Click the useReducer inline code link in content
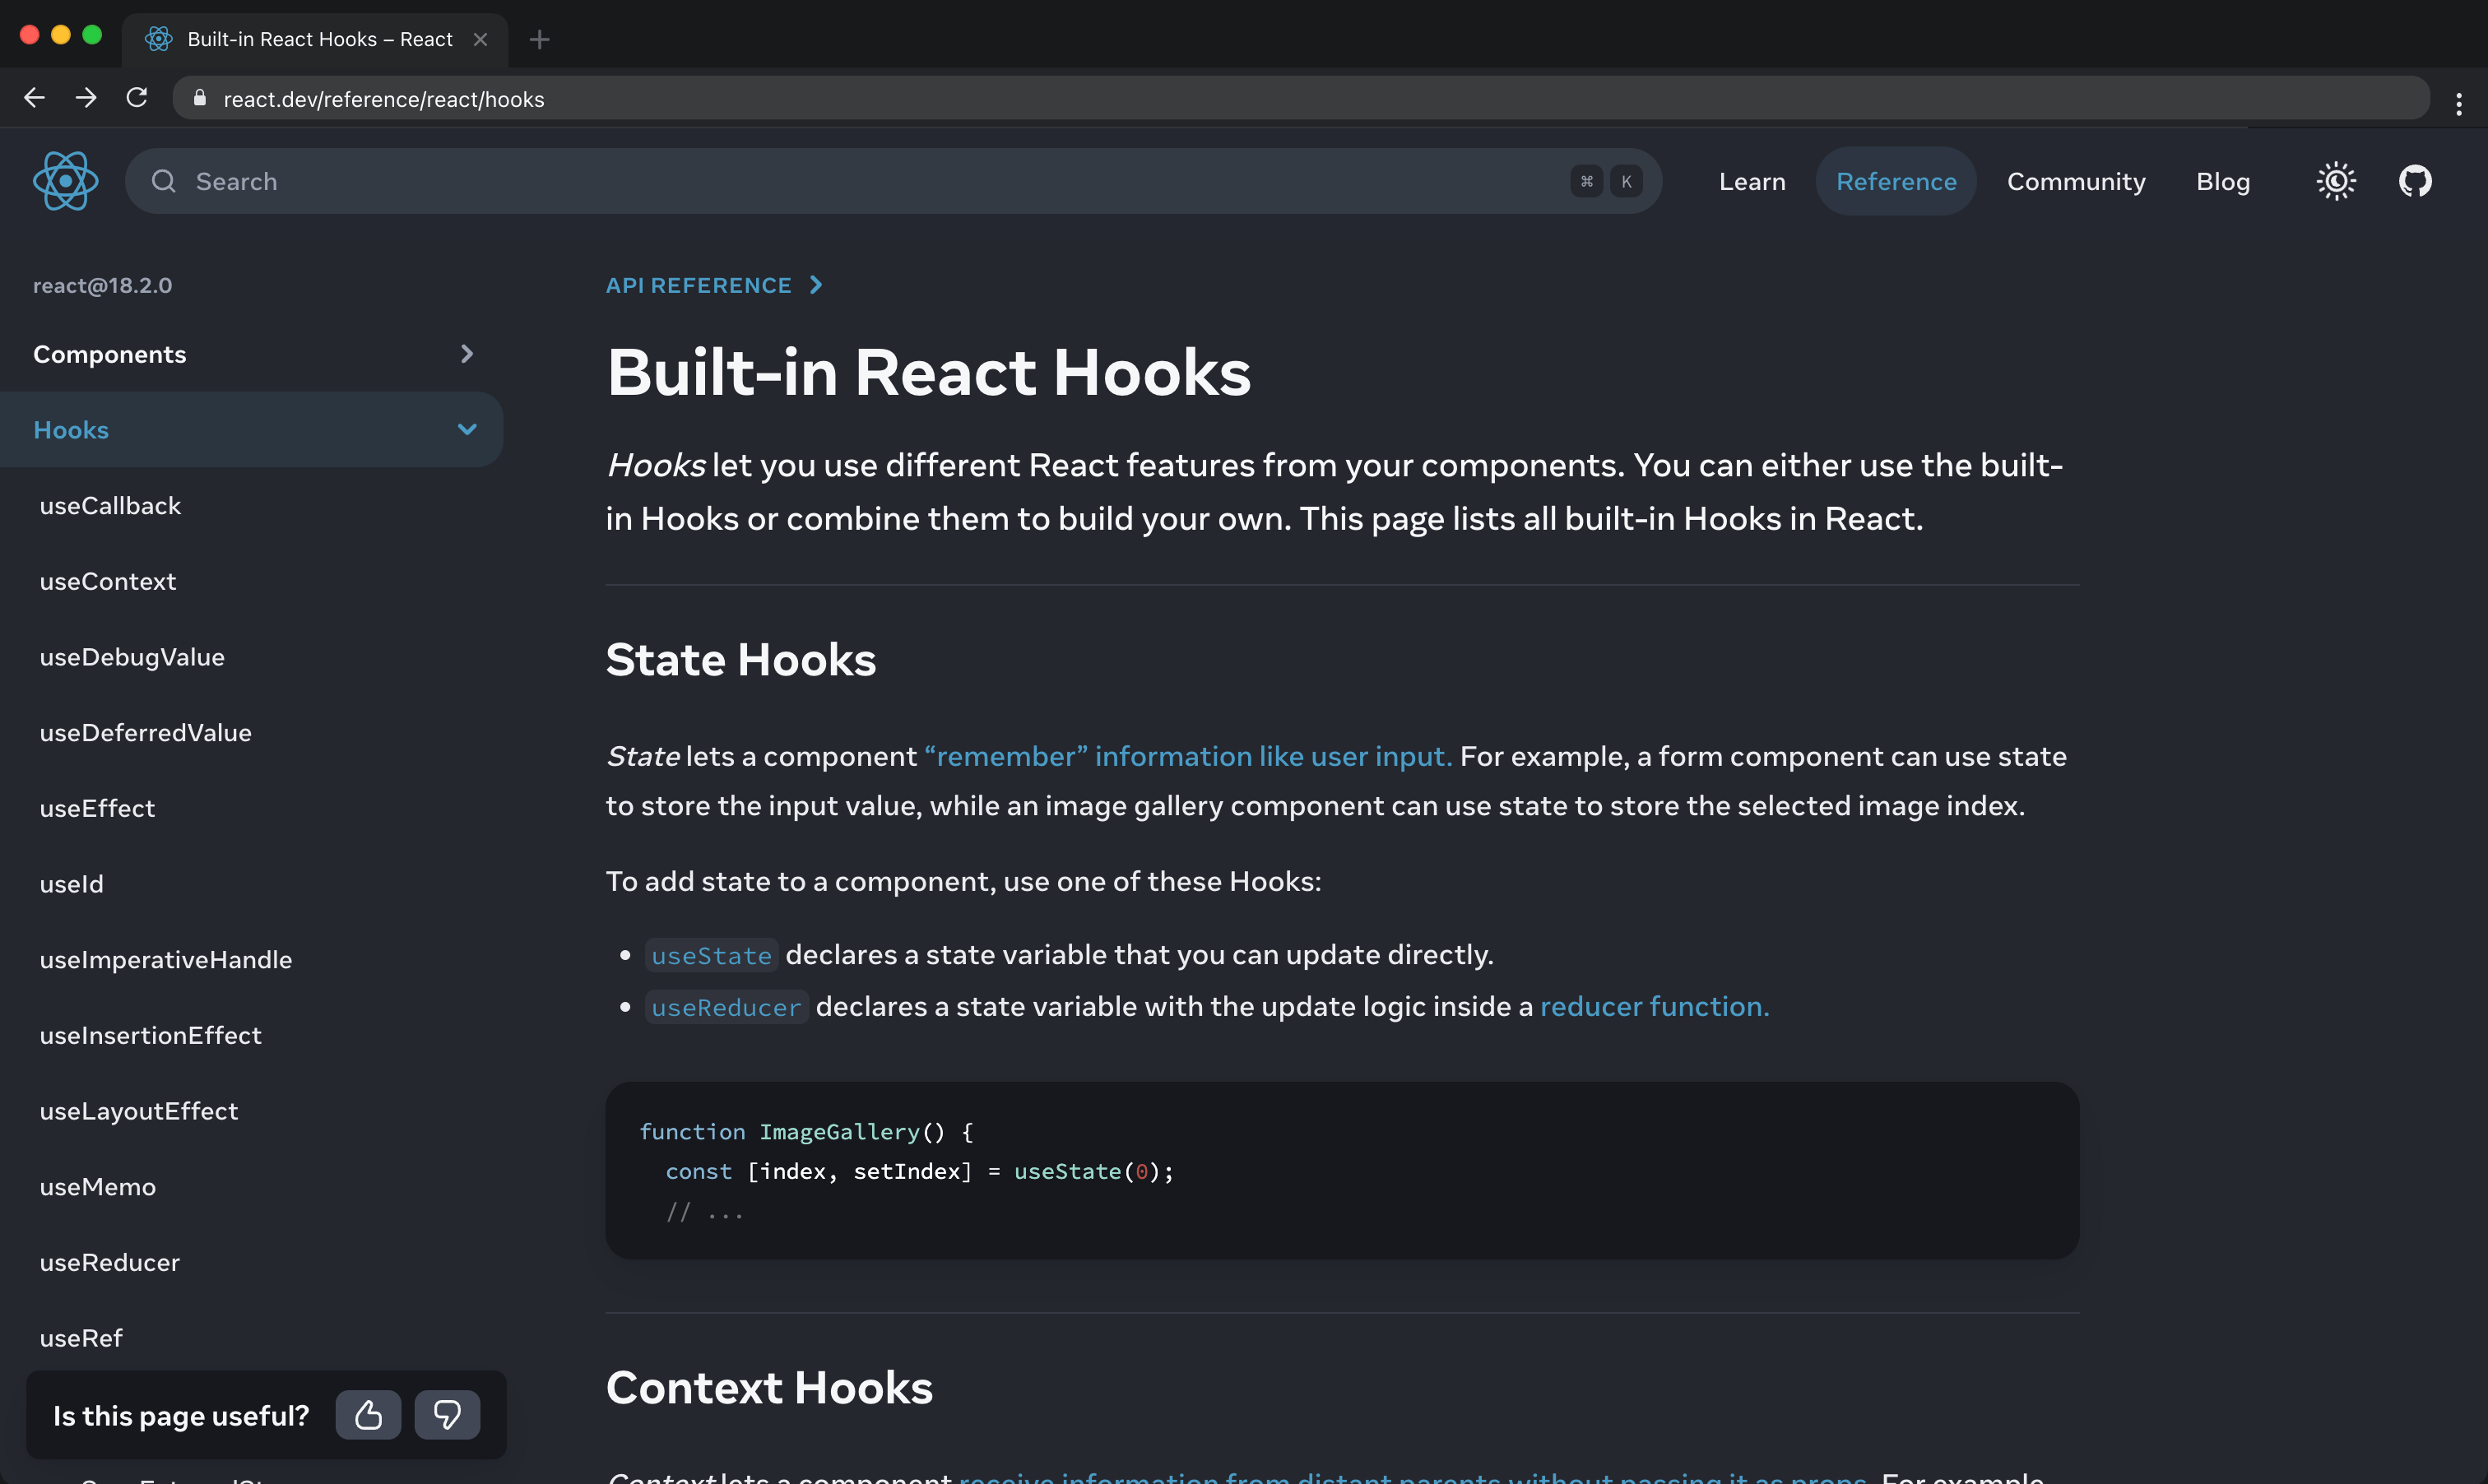 click(x=726, y=1007)
